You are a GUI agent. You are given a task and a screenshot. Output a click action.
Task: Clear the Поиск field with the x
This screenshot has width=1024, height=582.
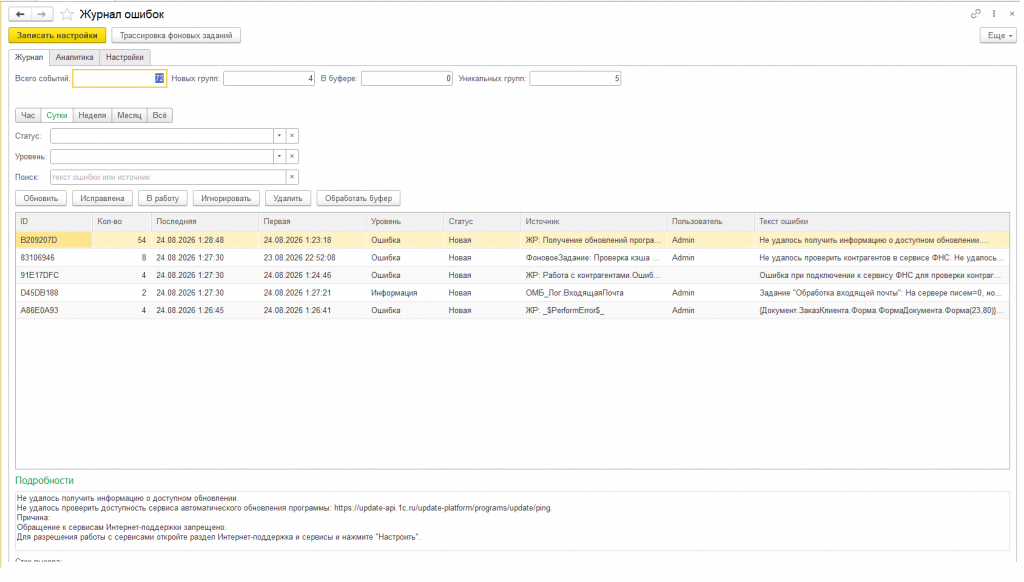(x=292, y=177)
